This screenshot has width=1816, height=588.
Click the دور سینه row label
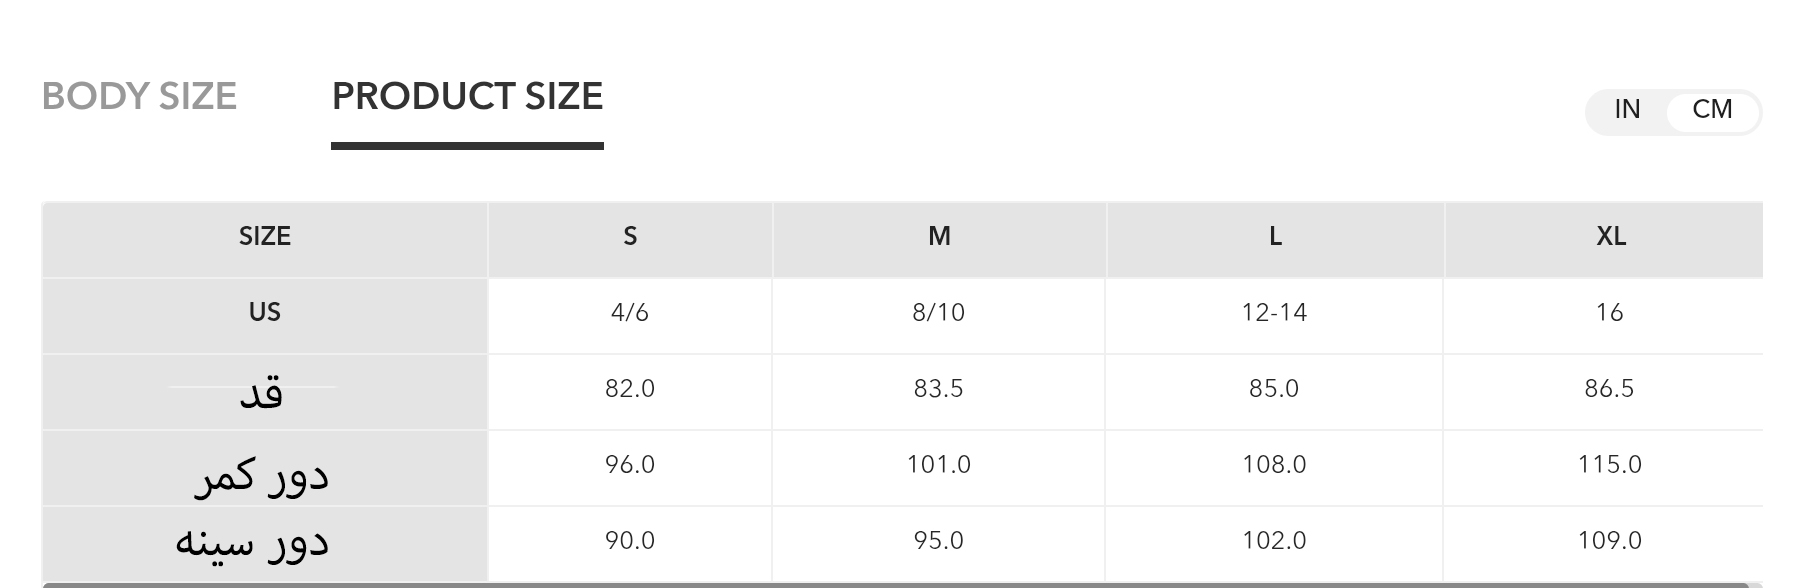tap(252, 541)
